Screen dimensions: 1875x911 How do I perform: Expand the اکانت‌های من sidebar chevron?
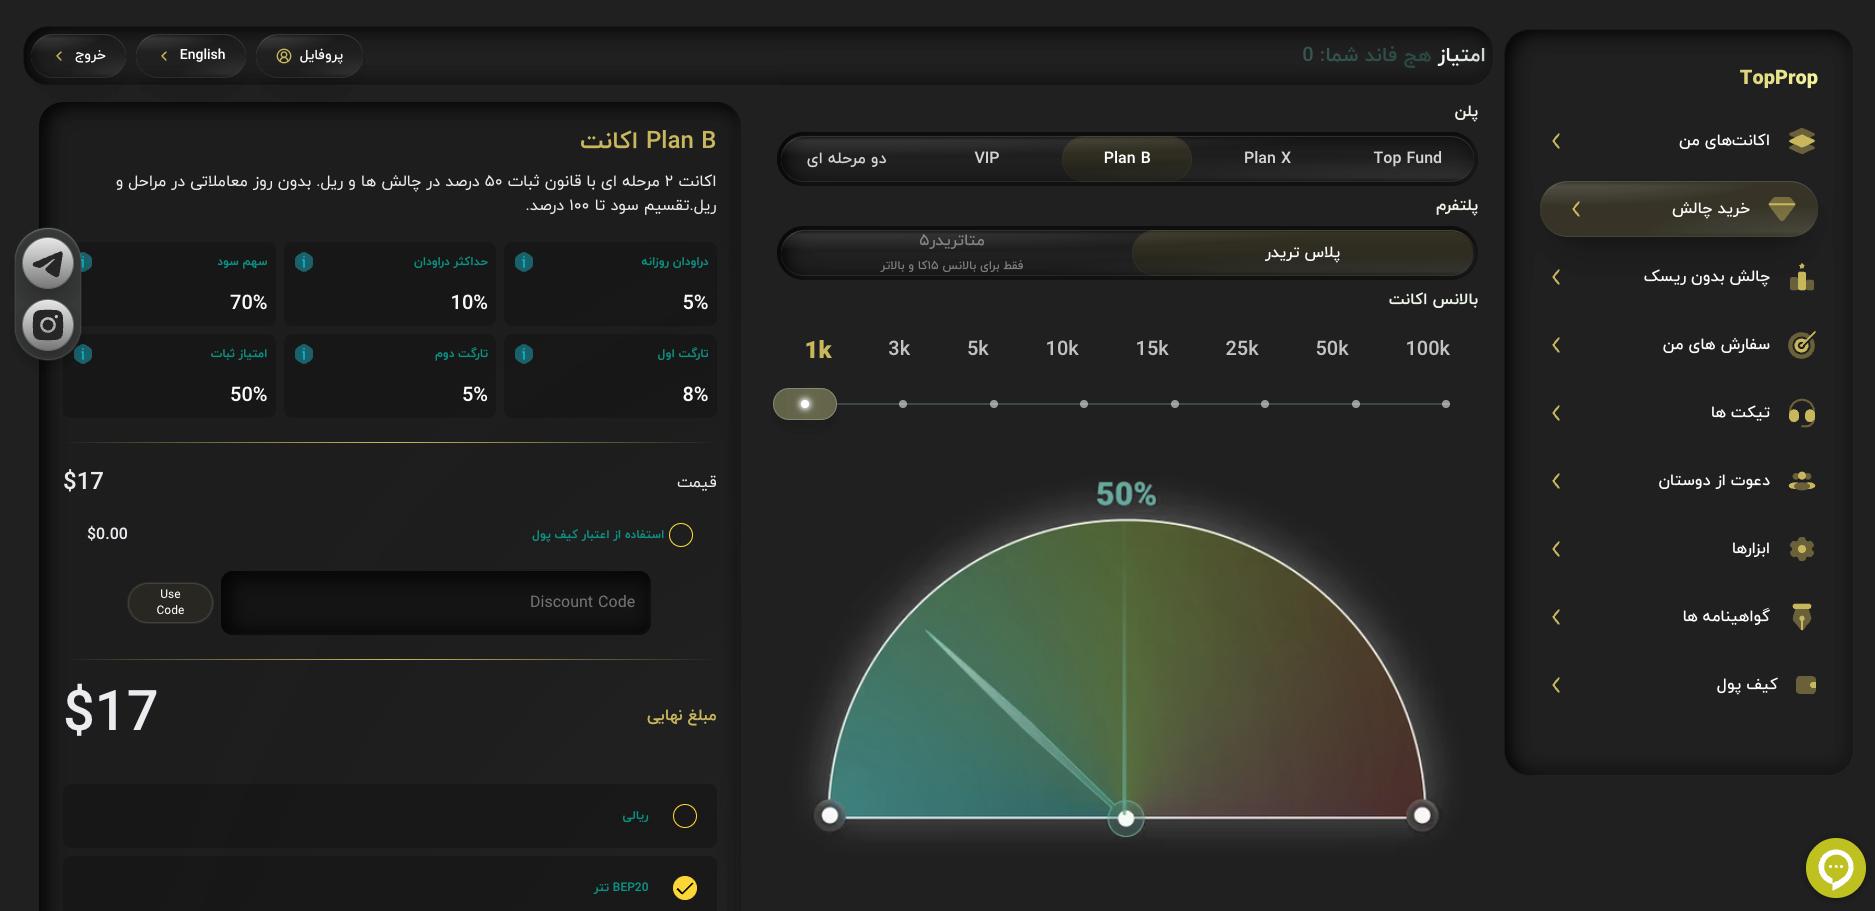(1556, 141)
